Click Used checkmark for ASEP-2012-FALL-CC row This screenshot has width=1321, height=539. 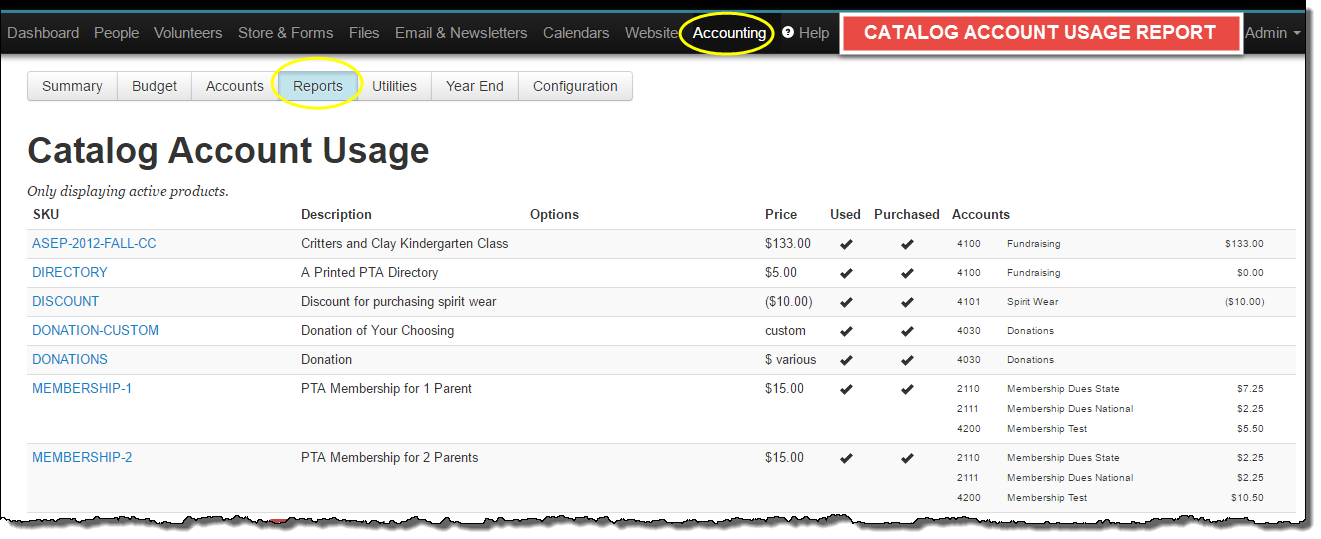[846, 244]
